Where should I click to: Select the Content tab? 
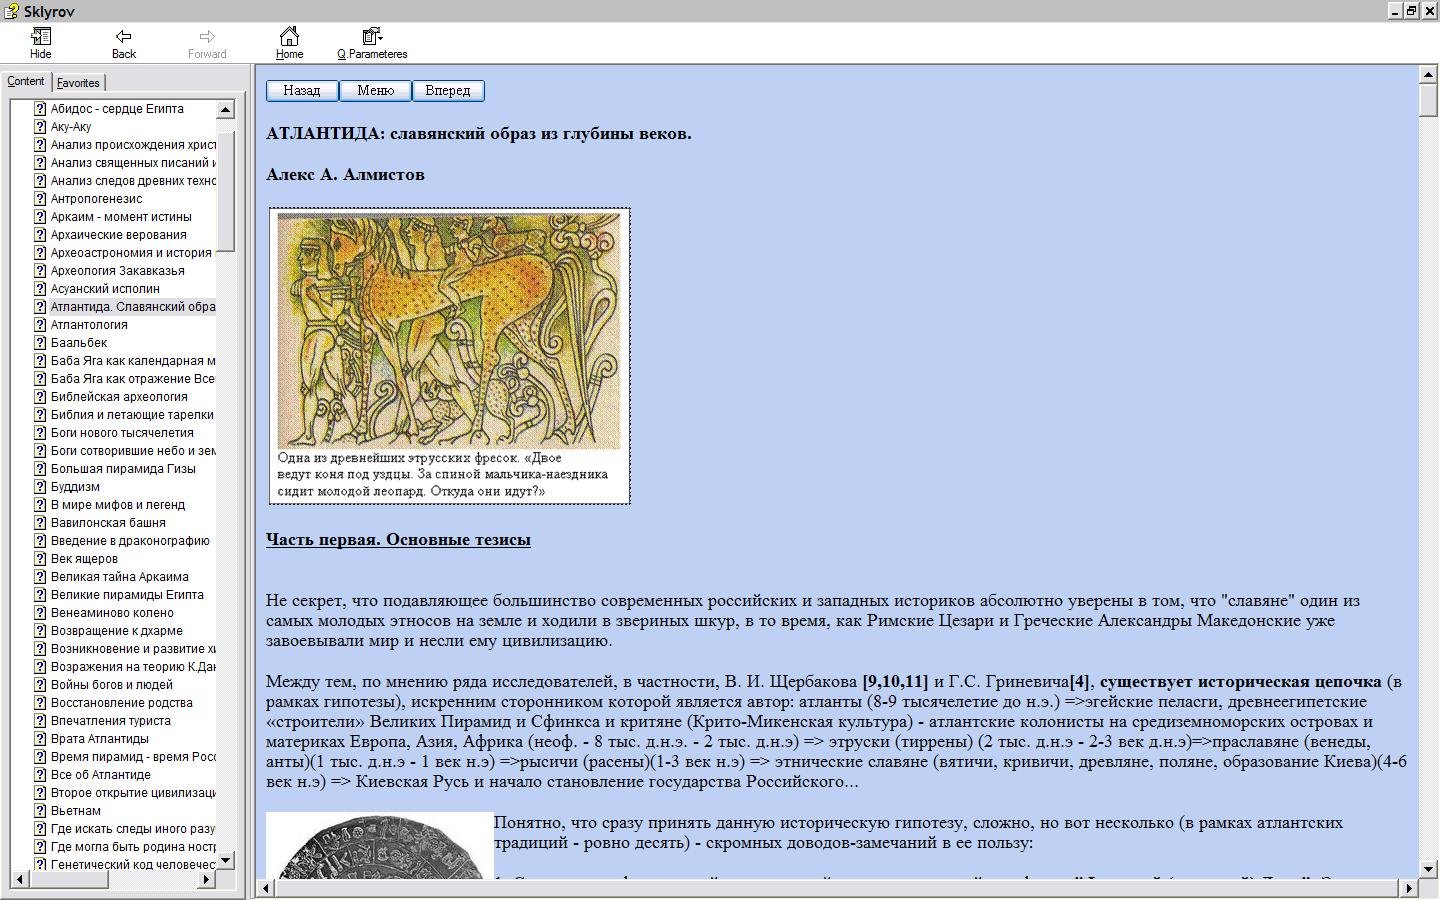pyautogui.click(x=26, y=82)
